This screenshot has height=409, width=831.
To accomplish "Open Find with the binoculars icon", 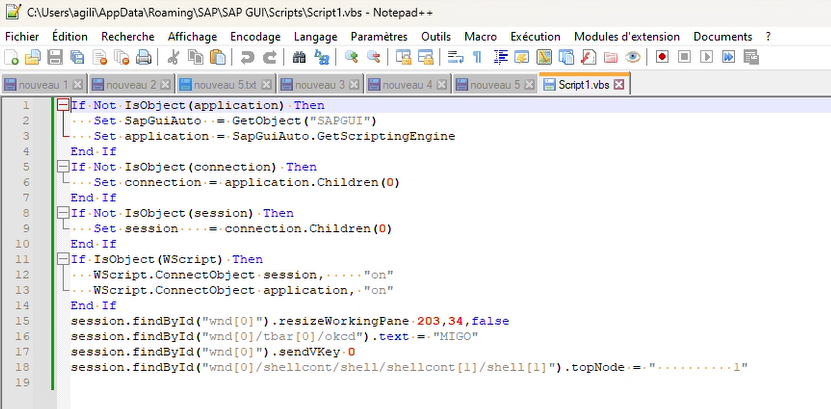I will 299,57.
